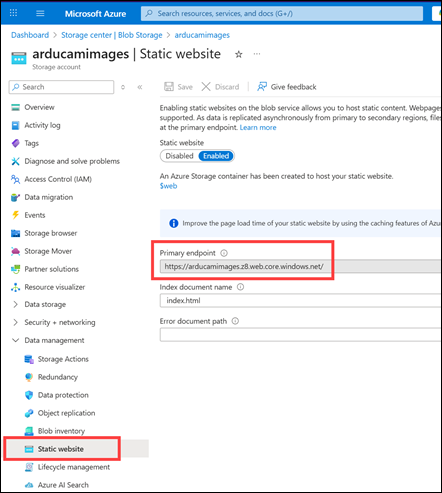442x493 pixels.
Task: Click the Error document path info icon
Action: coord(235,321)
